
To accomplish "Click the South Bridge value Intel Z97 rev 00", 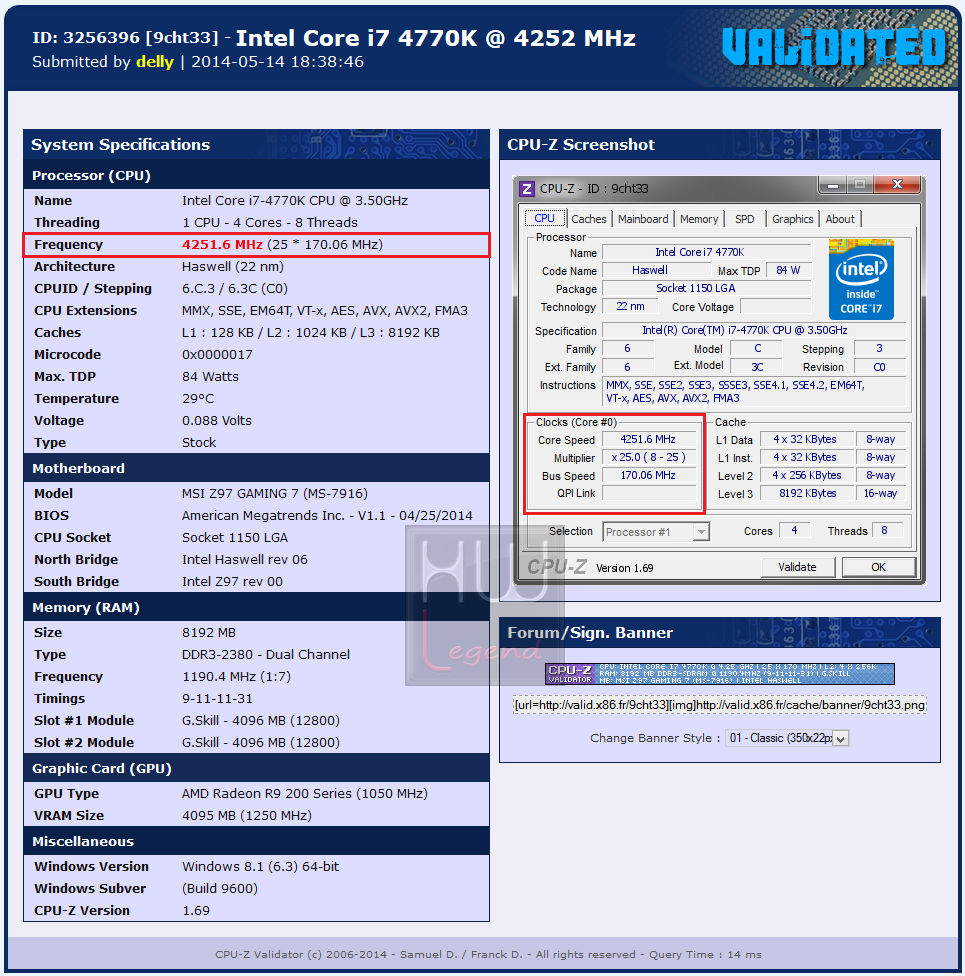I will pyautogui.click(x=232, y=581).
